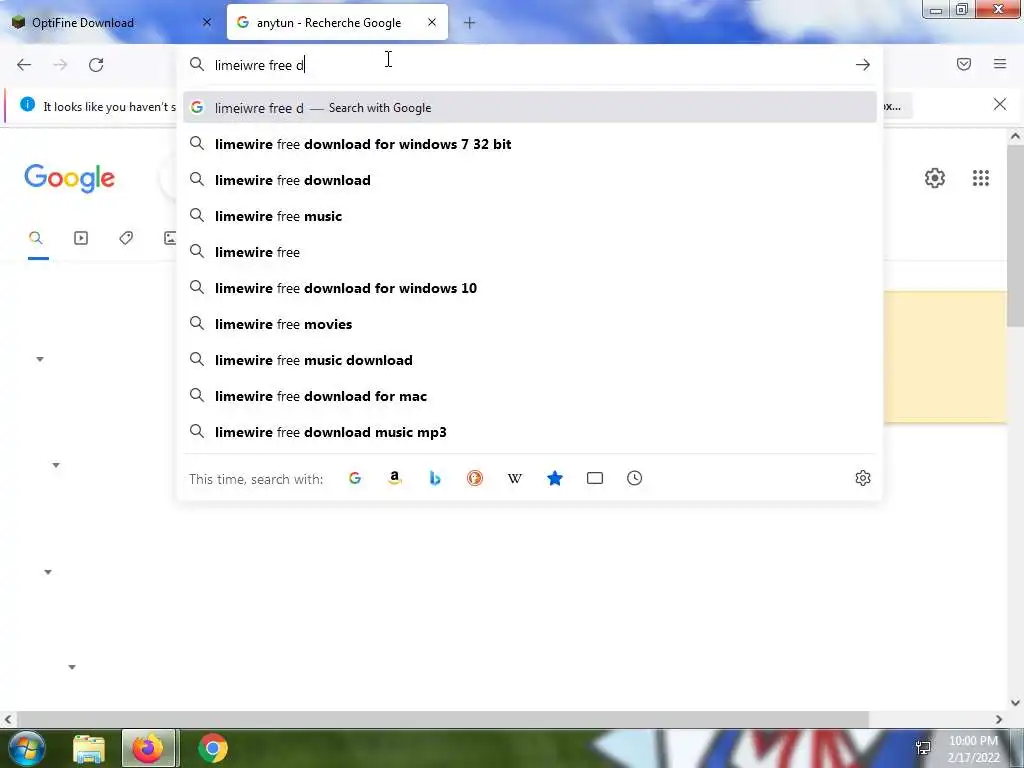This screenshot has width=1024, height=768.
Task: Search this time with Google icon
Action: click(355, 479)
